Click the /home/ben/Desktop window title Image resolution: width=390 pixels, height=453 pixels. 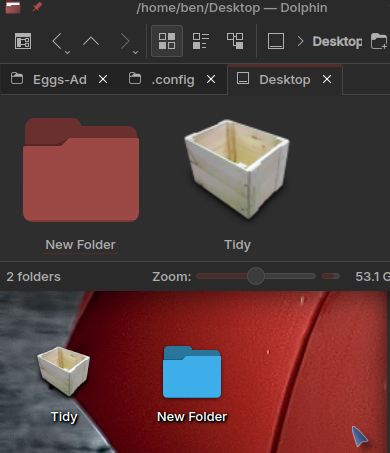coord(232,8)
